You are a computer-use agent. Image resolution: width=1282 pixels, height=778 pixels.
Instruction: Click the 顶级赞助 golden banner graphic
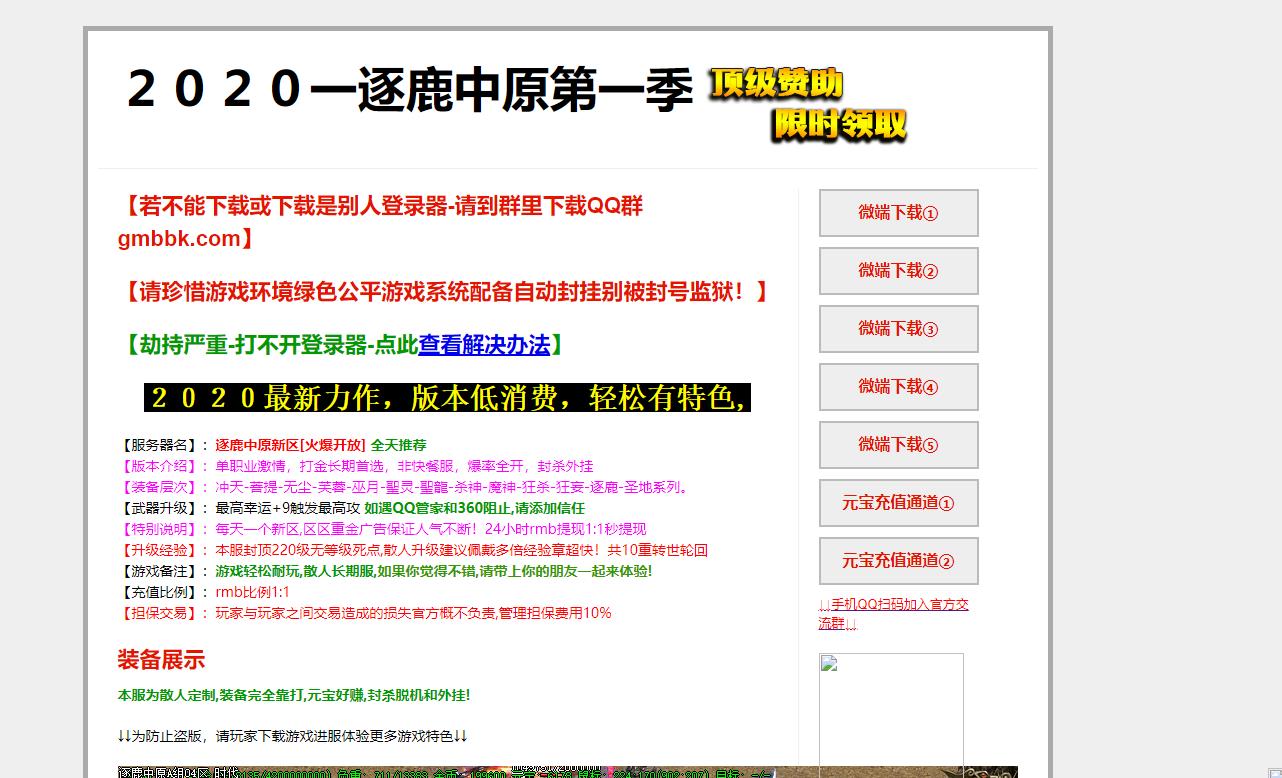[776, 84]
